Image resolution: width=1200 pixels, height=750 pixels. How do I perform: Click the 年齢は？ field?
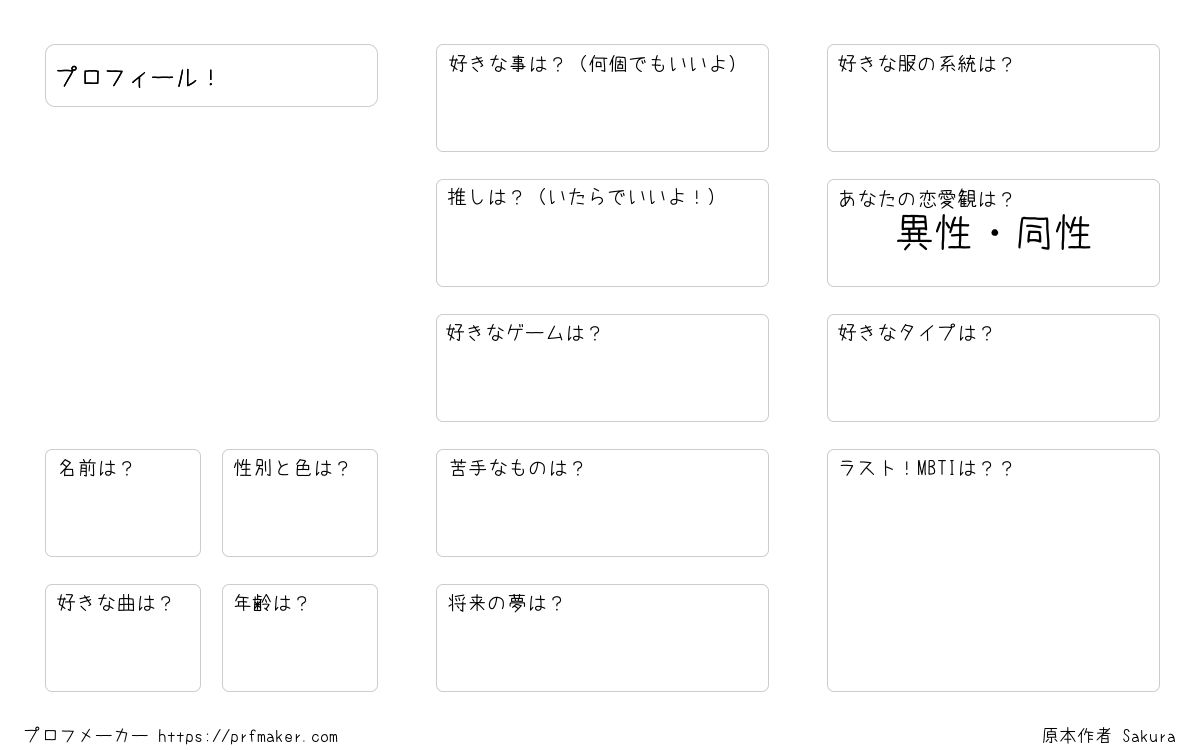point(300,638)
